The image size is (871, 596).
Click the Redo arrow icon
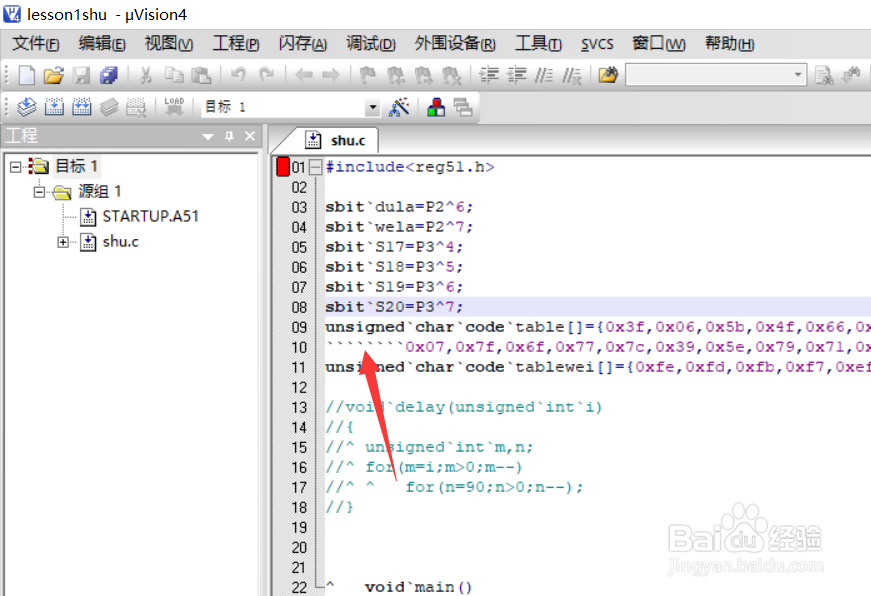(267, 74)
